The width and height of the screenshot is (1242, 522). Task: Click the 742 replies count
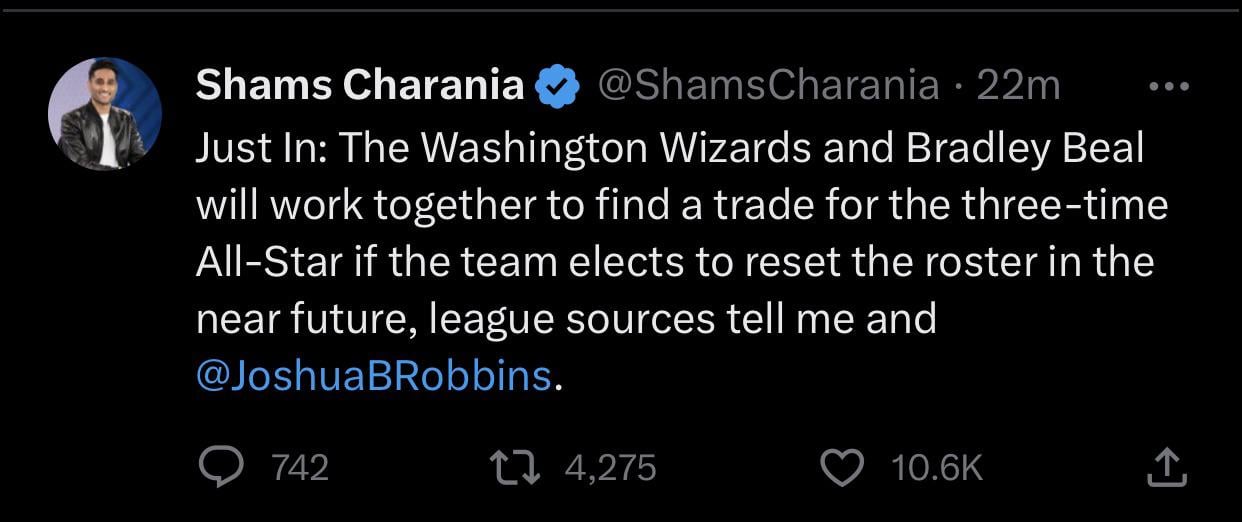(x=300, y=467)
